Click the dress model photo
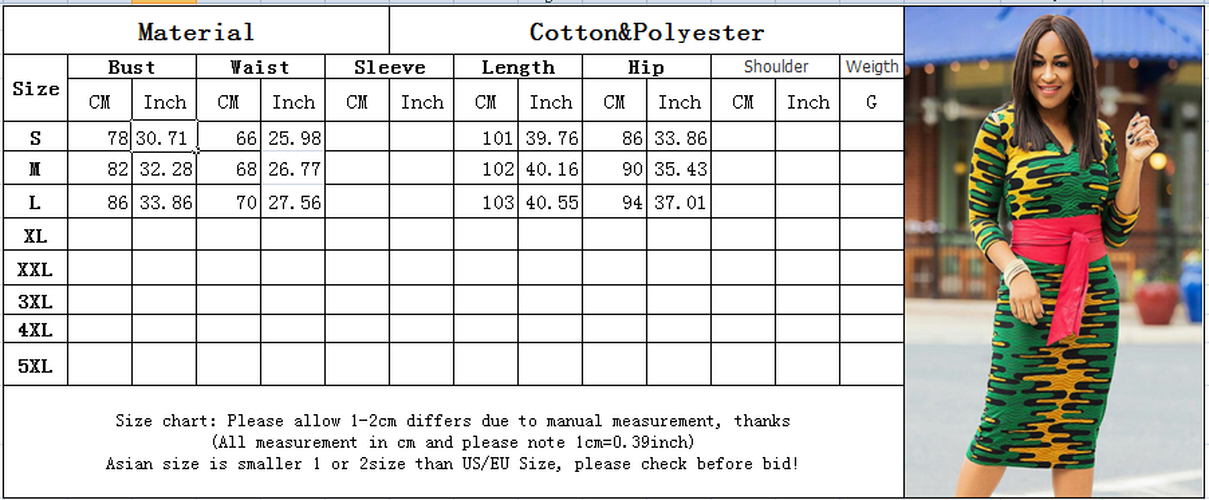This screenshot has height=500, width=1209. (x=1055, y=250)
